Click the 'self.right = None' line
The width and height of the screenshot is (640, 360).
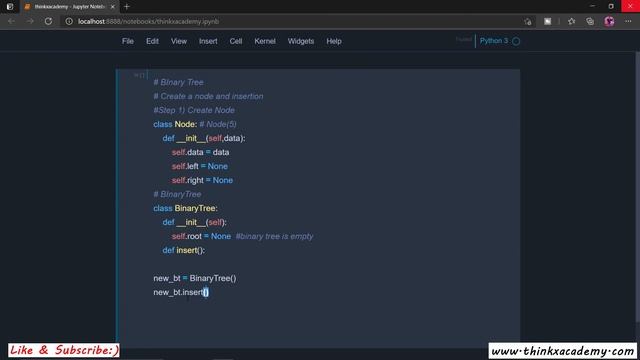[x=202, y=180]
